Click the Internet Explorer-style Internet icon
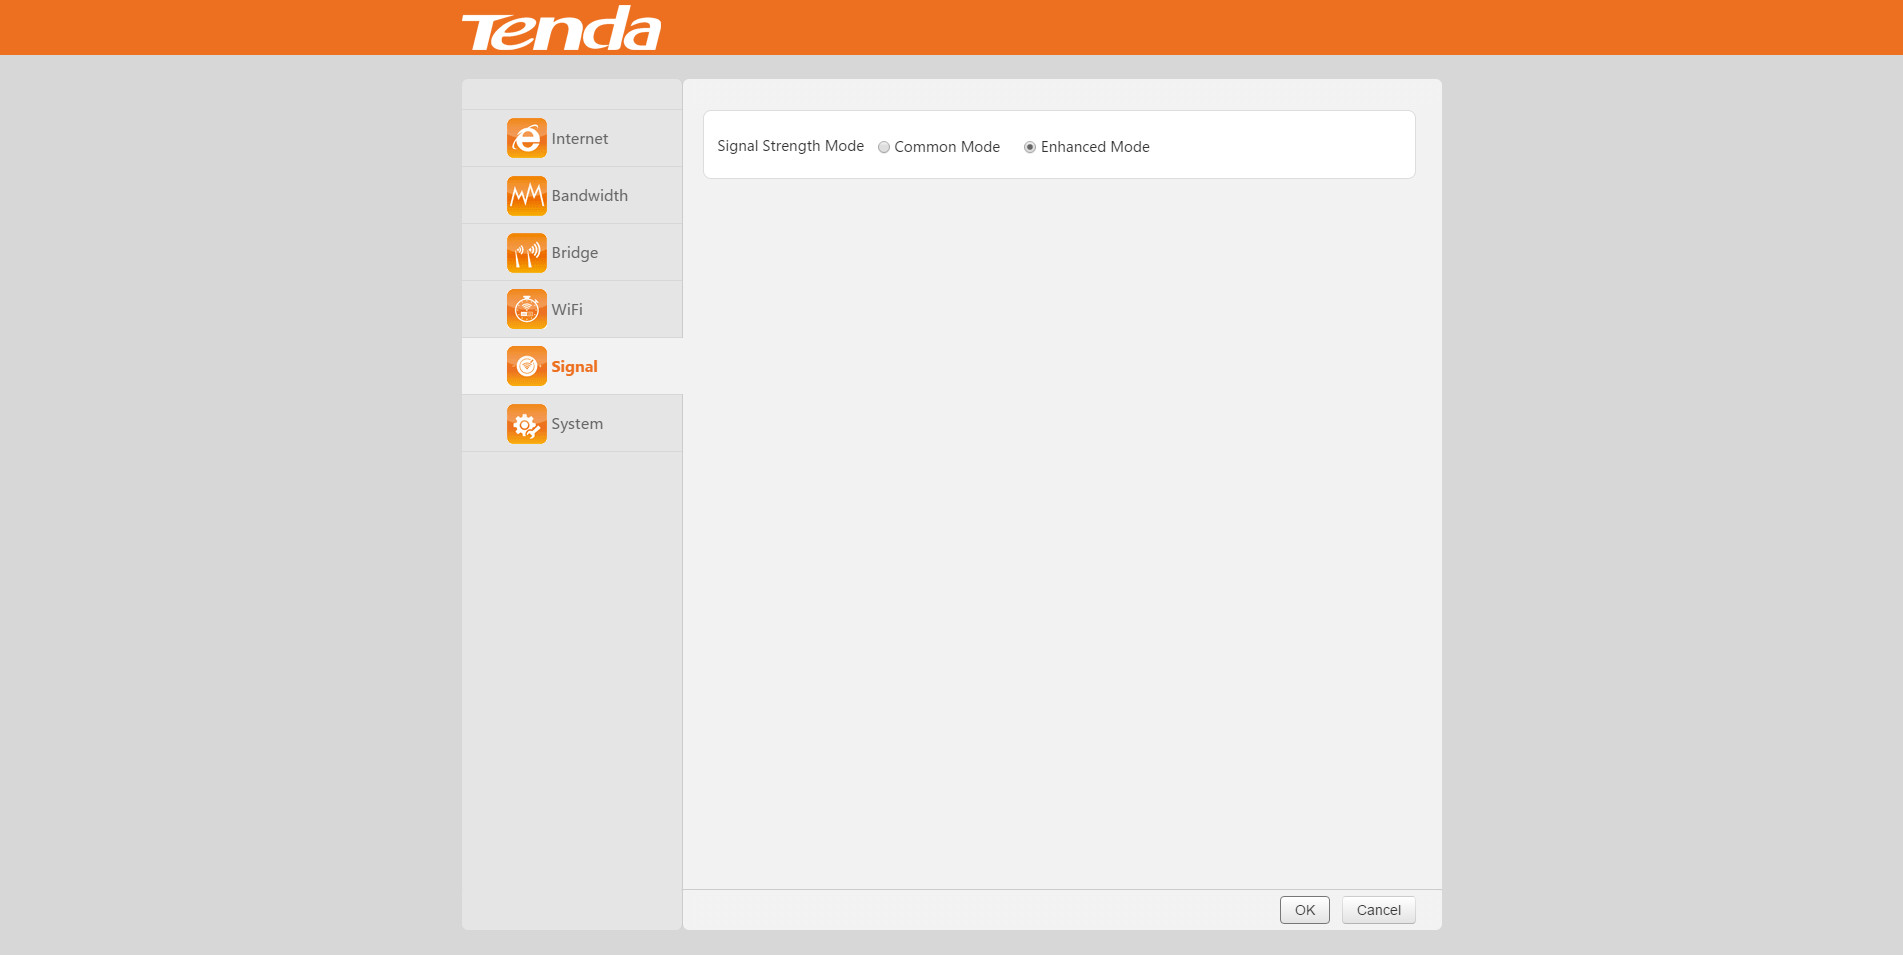Image resolution: width=1903 pixels, height=955 pixels. (x=527, y=138)
